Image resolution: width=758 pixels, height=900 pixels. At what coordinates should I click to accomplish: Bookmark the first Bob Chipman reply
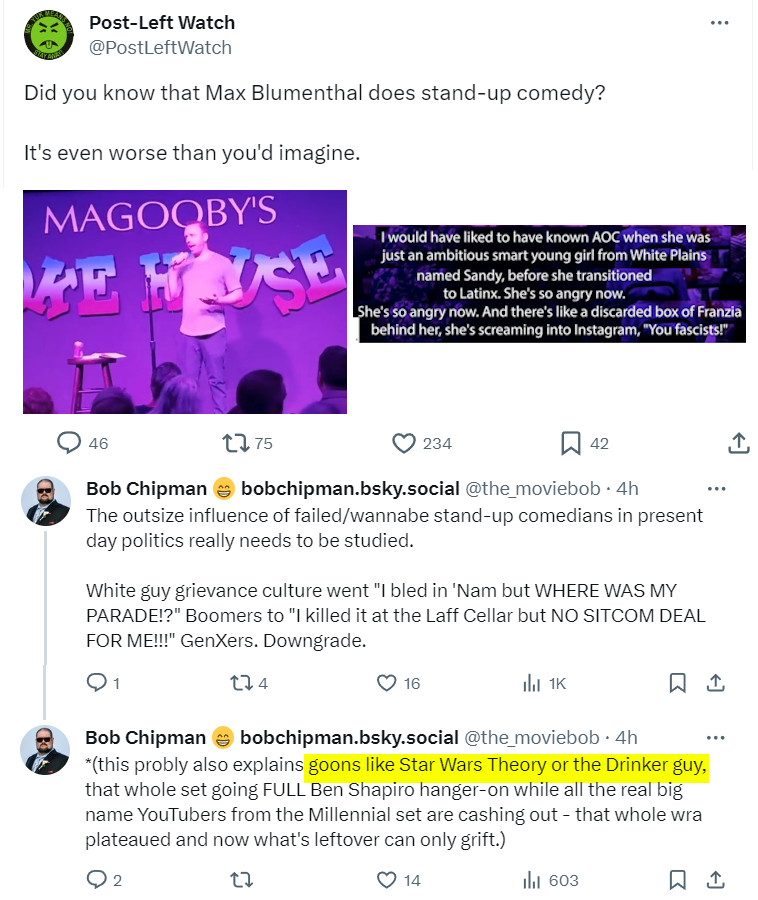point(678,683)
